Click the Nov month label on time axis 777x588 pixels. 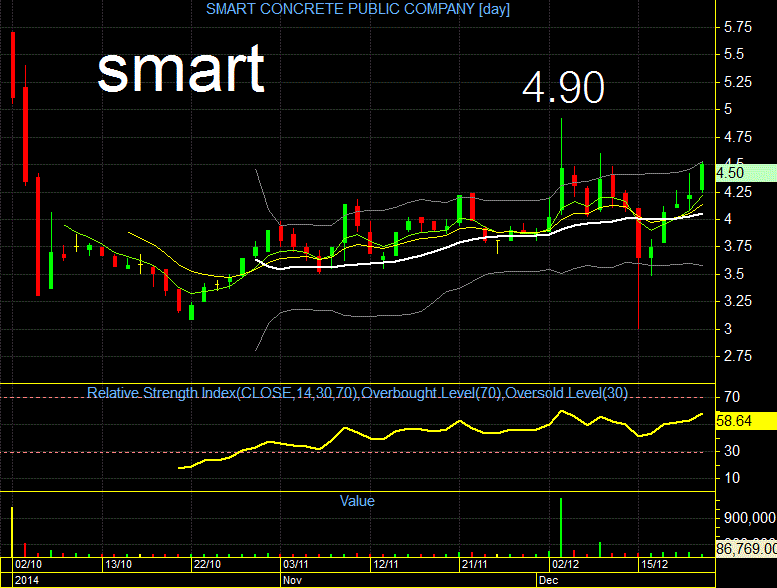[x=291, y=580]
